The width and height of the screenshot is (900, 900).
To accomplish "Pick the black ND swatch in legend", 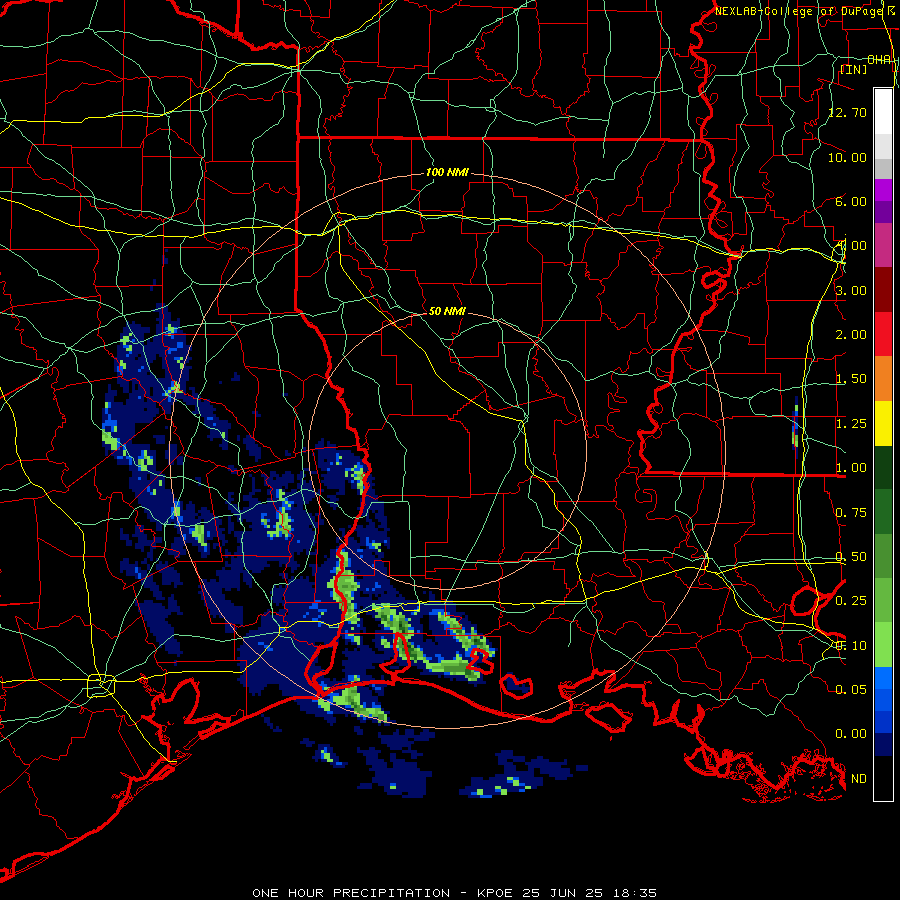I will (883, 778).
